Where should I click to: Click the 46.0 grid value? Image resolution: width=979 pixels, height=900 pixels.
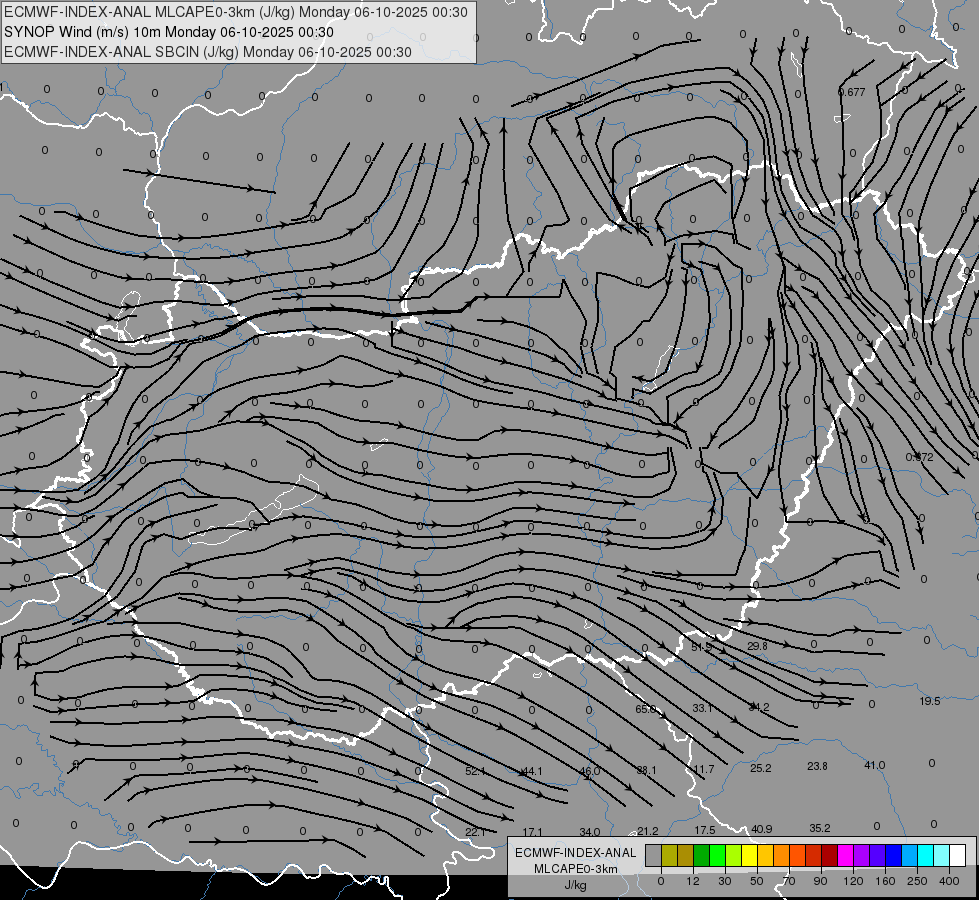point(590,771)
